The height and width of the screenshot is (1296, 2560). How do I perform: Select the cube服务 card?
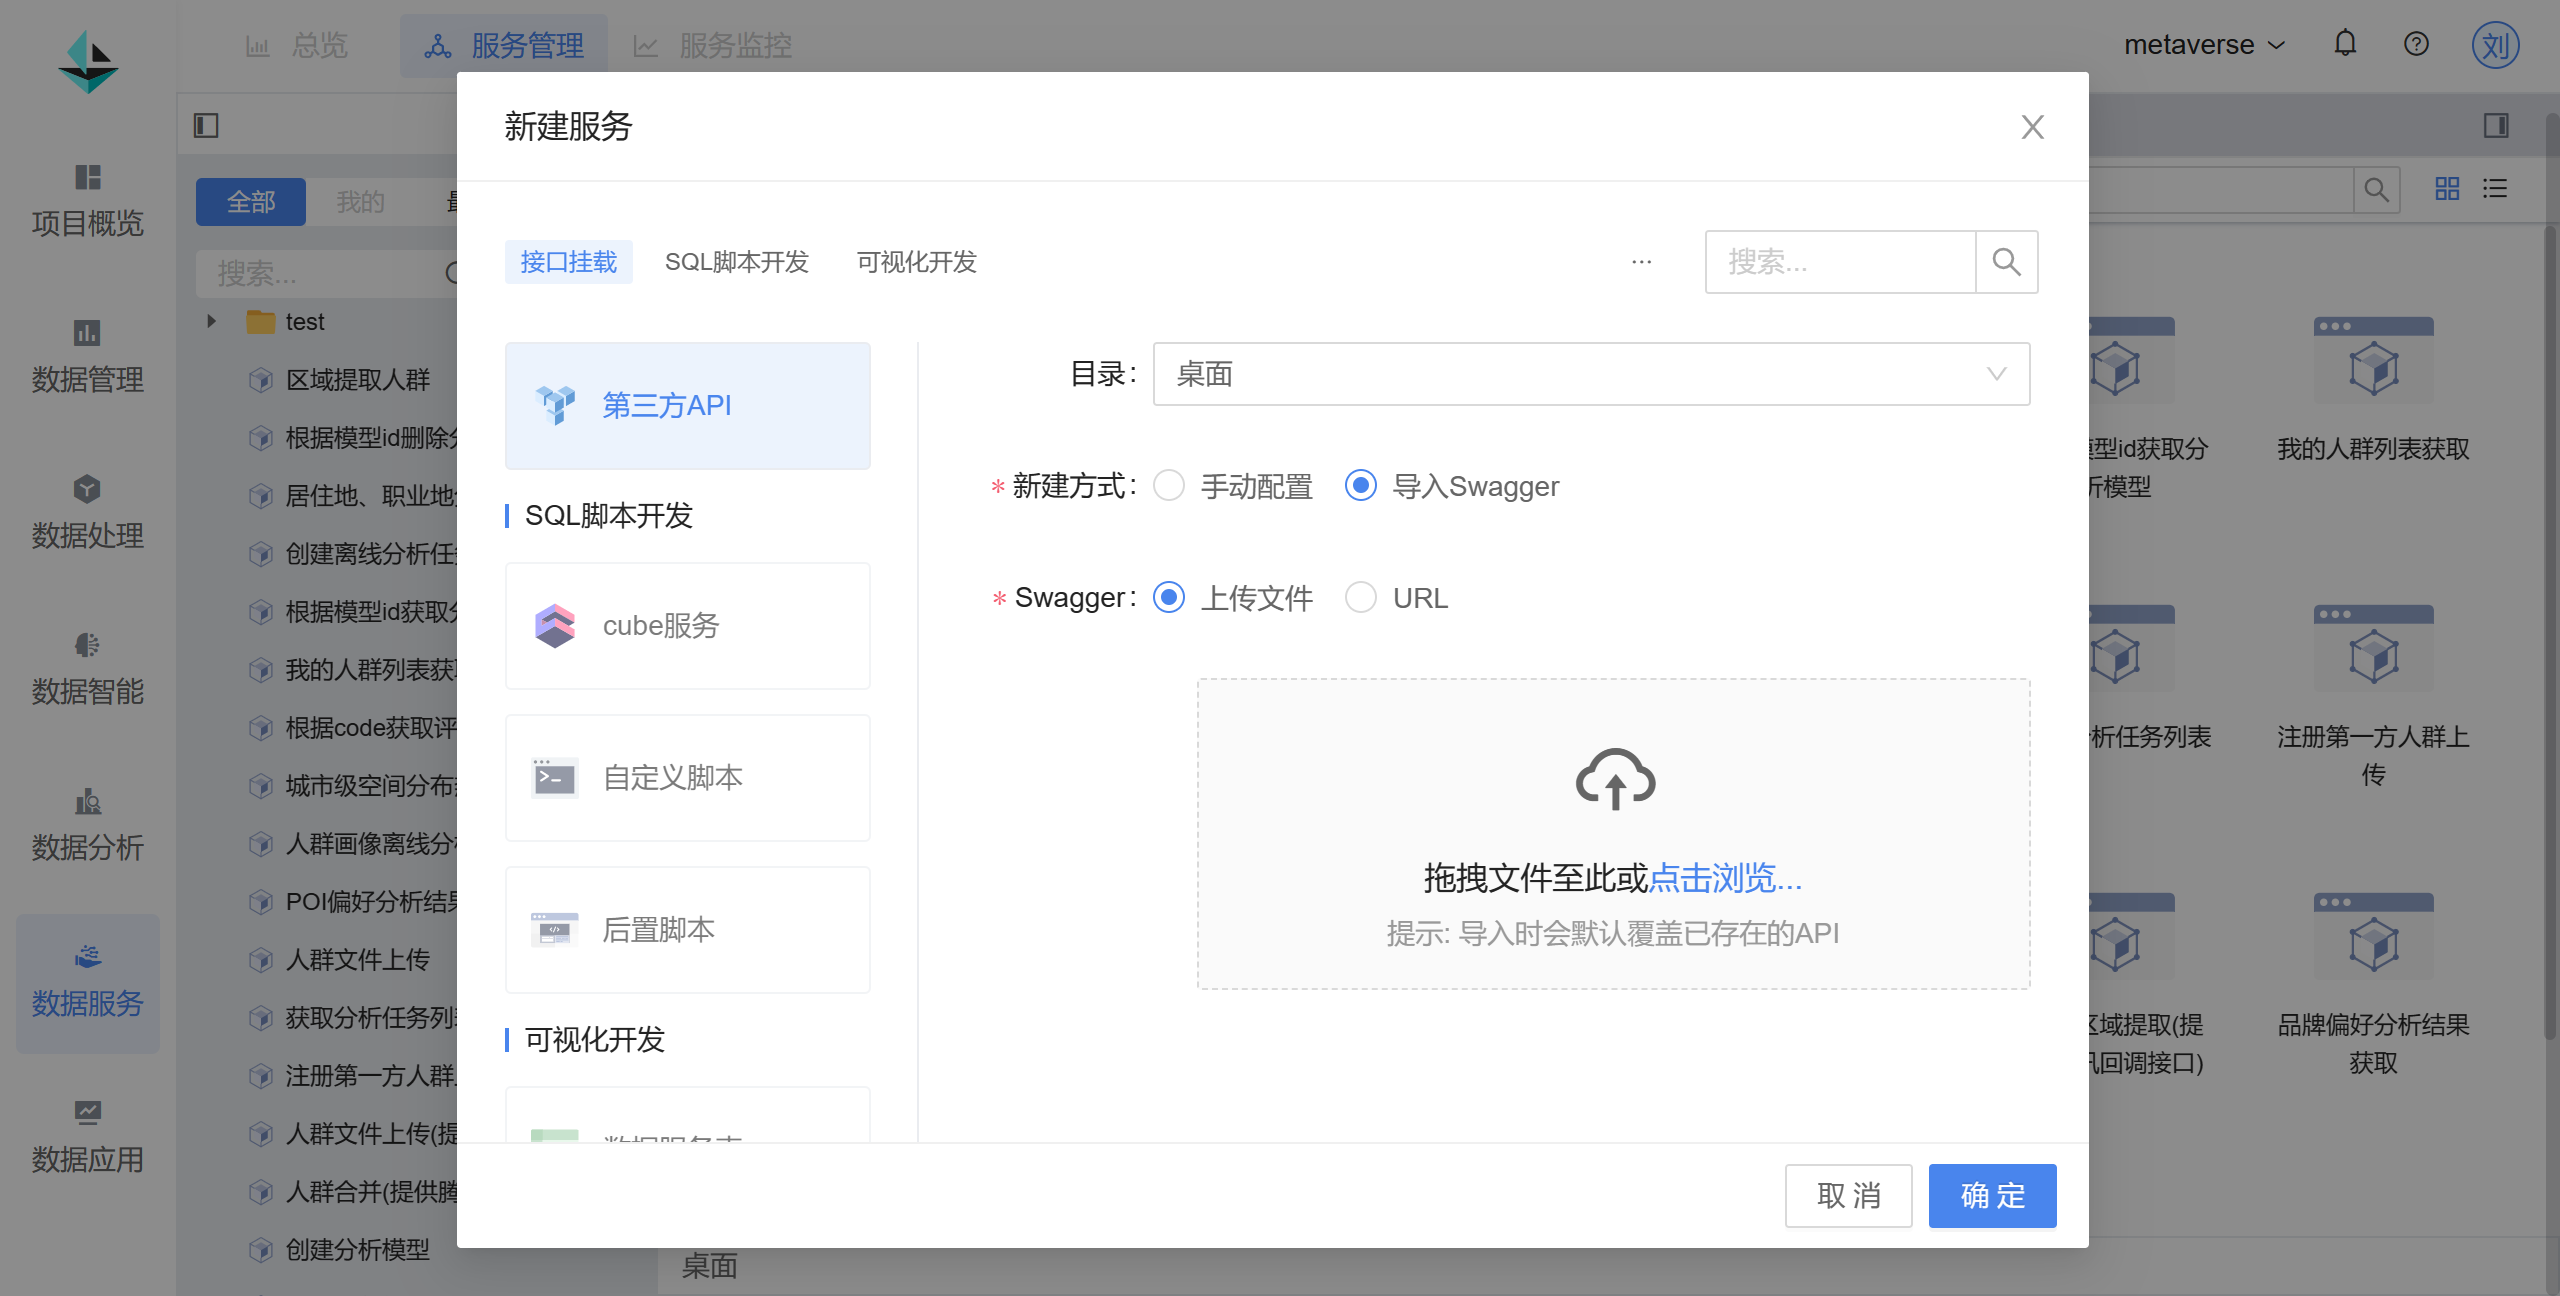coord(688,626)
